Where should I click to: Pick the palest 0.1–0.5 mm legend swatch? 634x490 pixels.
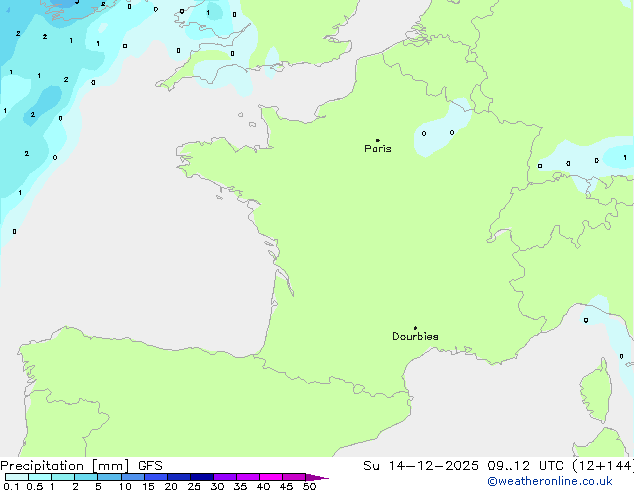(17, 477)
